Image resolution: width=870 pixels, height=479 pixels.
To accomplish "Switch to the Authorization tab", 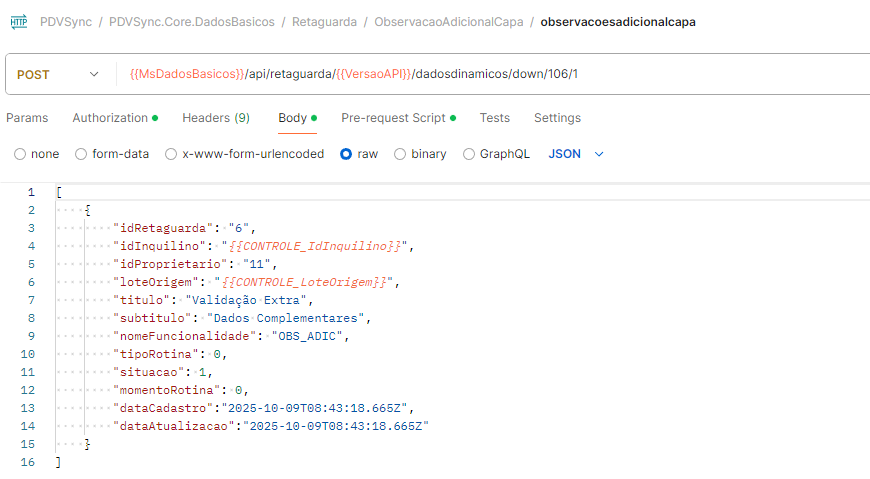I will [114, 118].
